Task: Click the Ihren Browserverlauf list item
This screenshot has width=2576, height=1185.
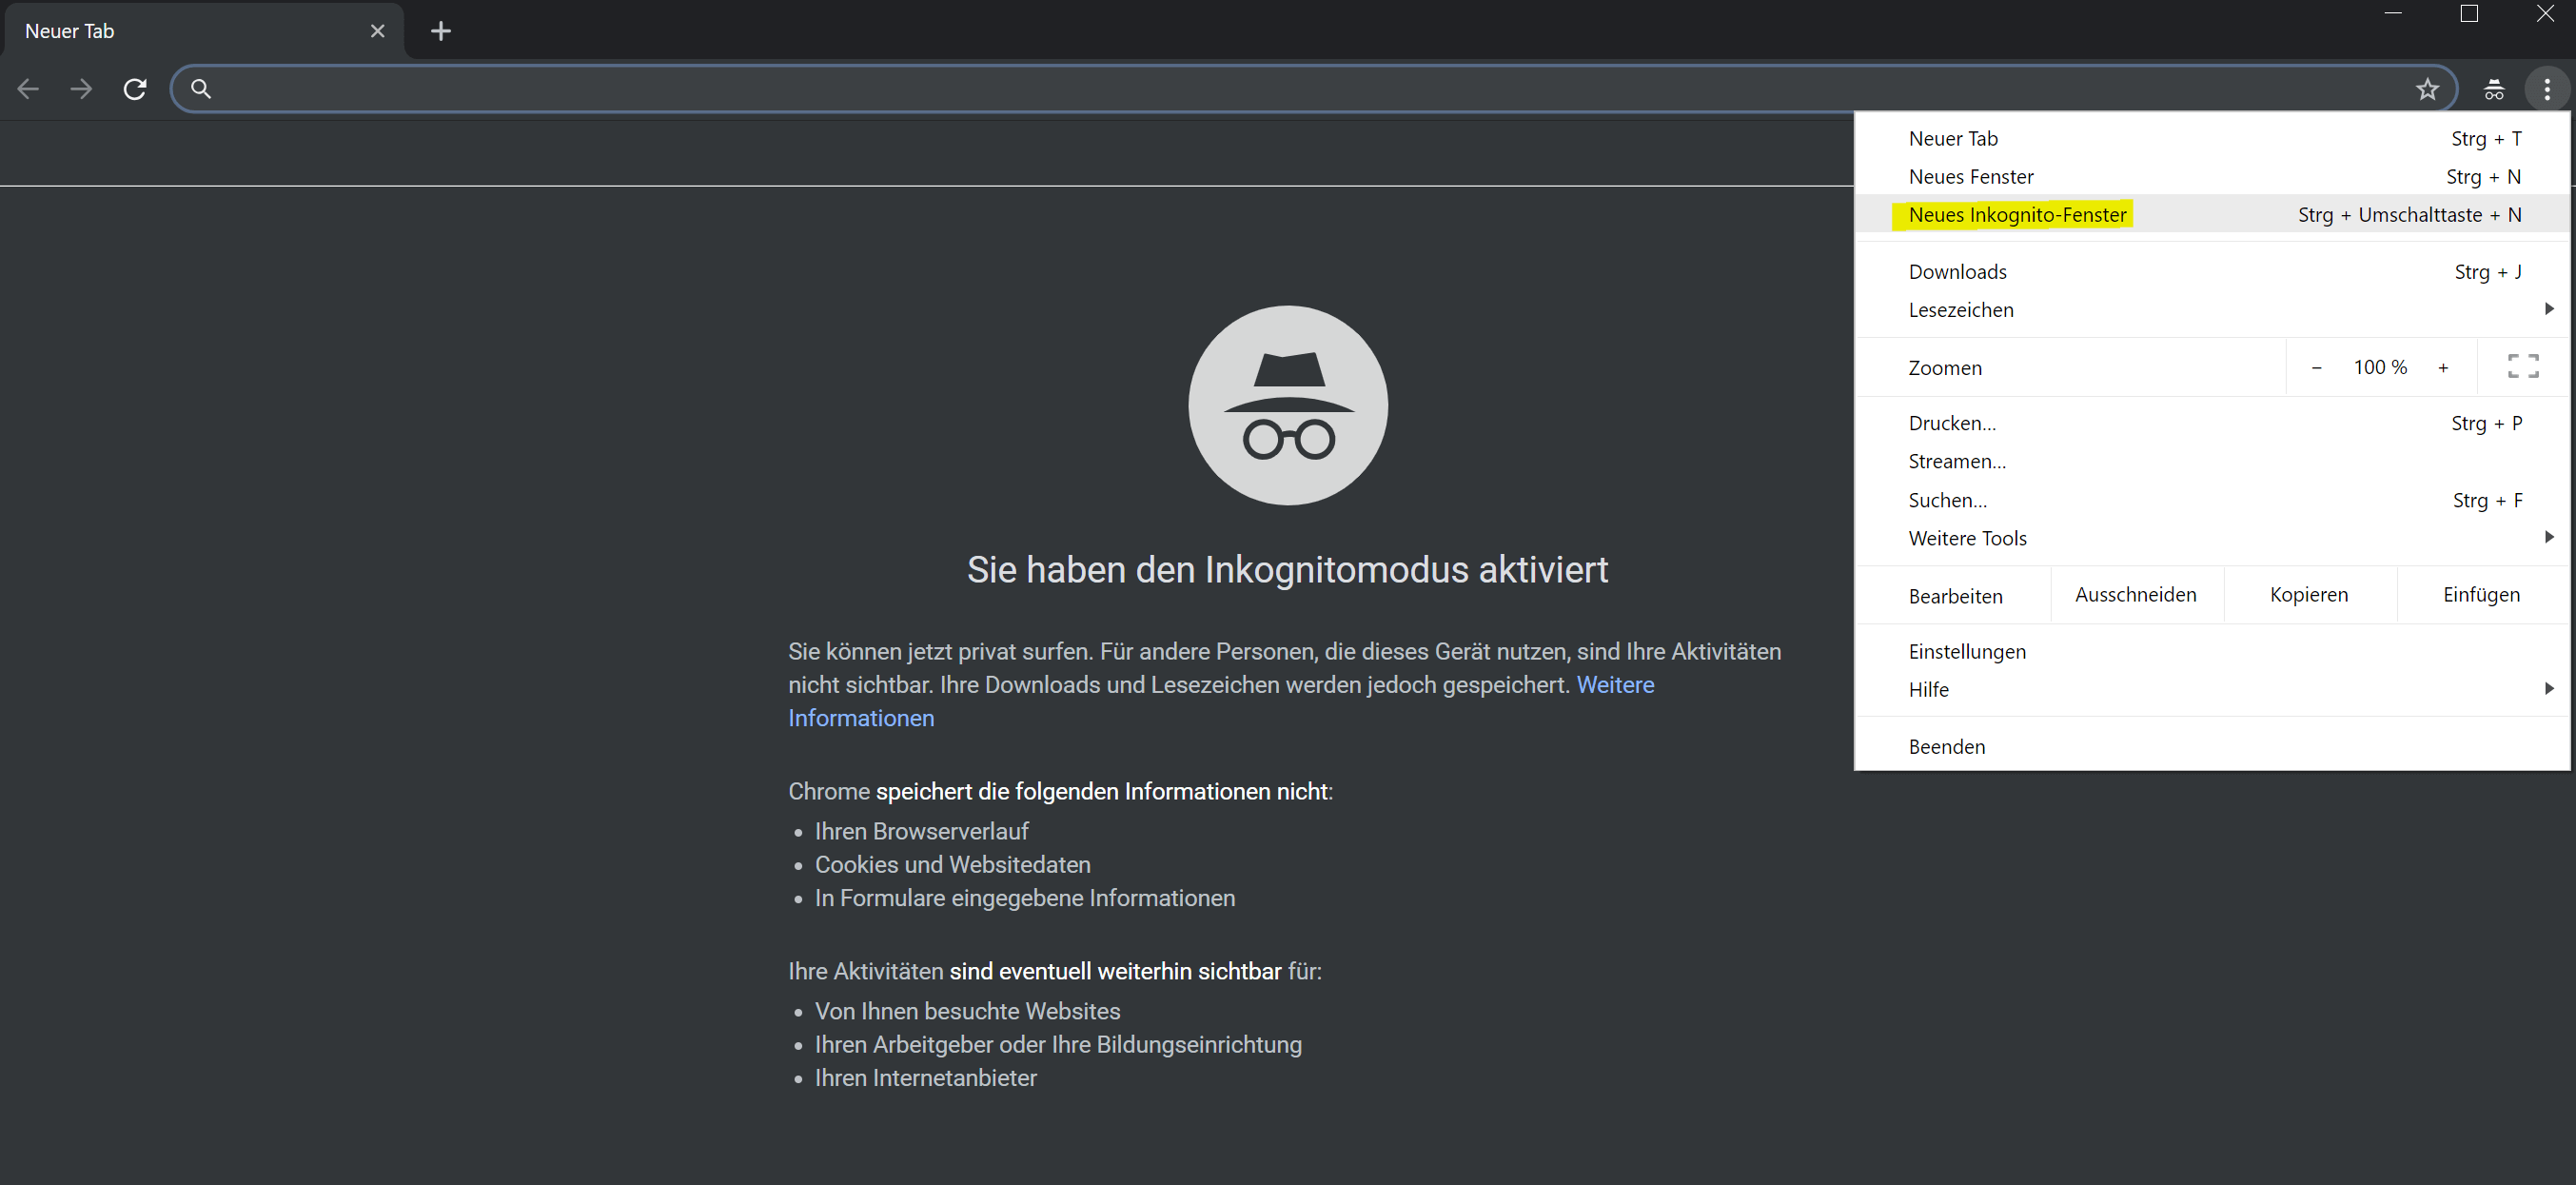Action: point(921,831)
